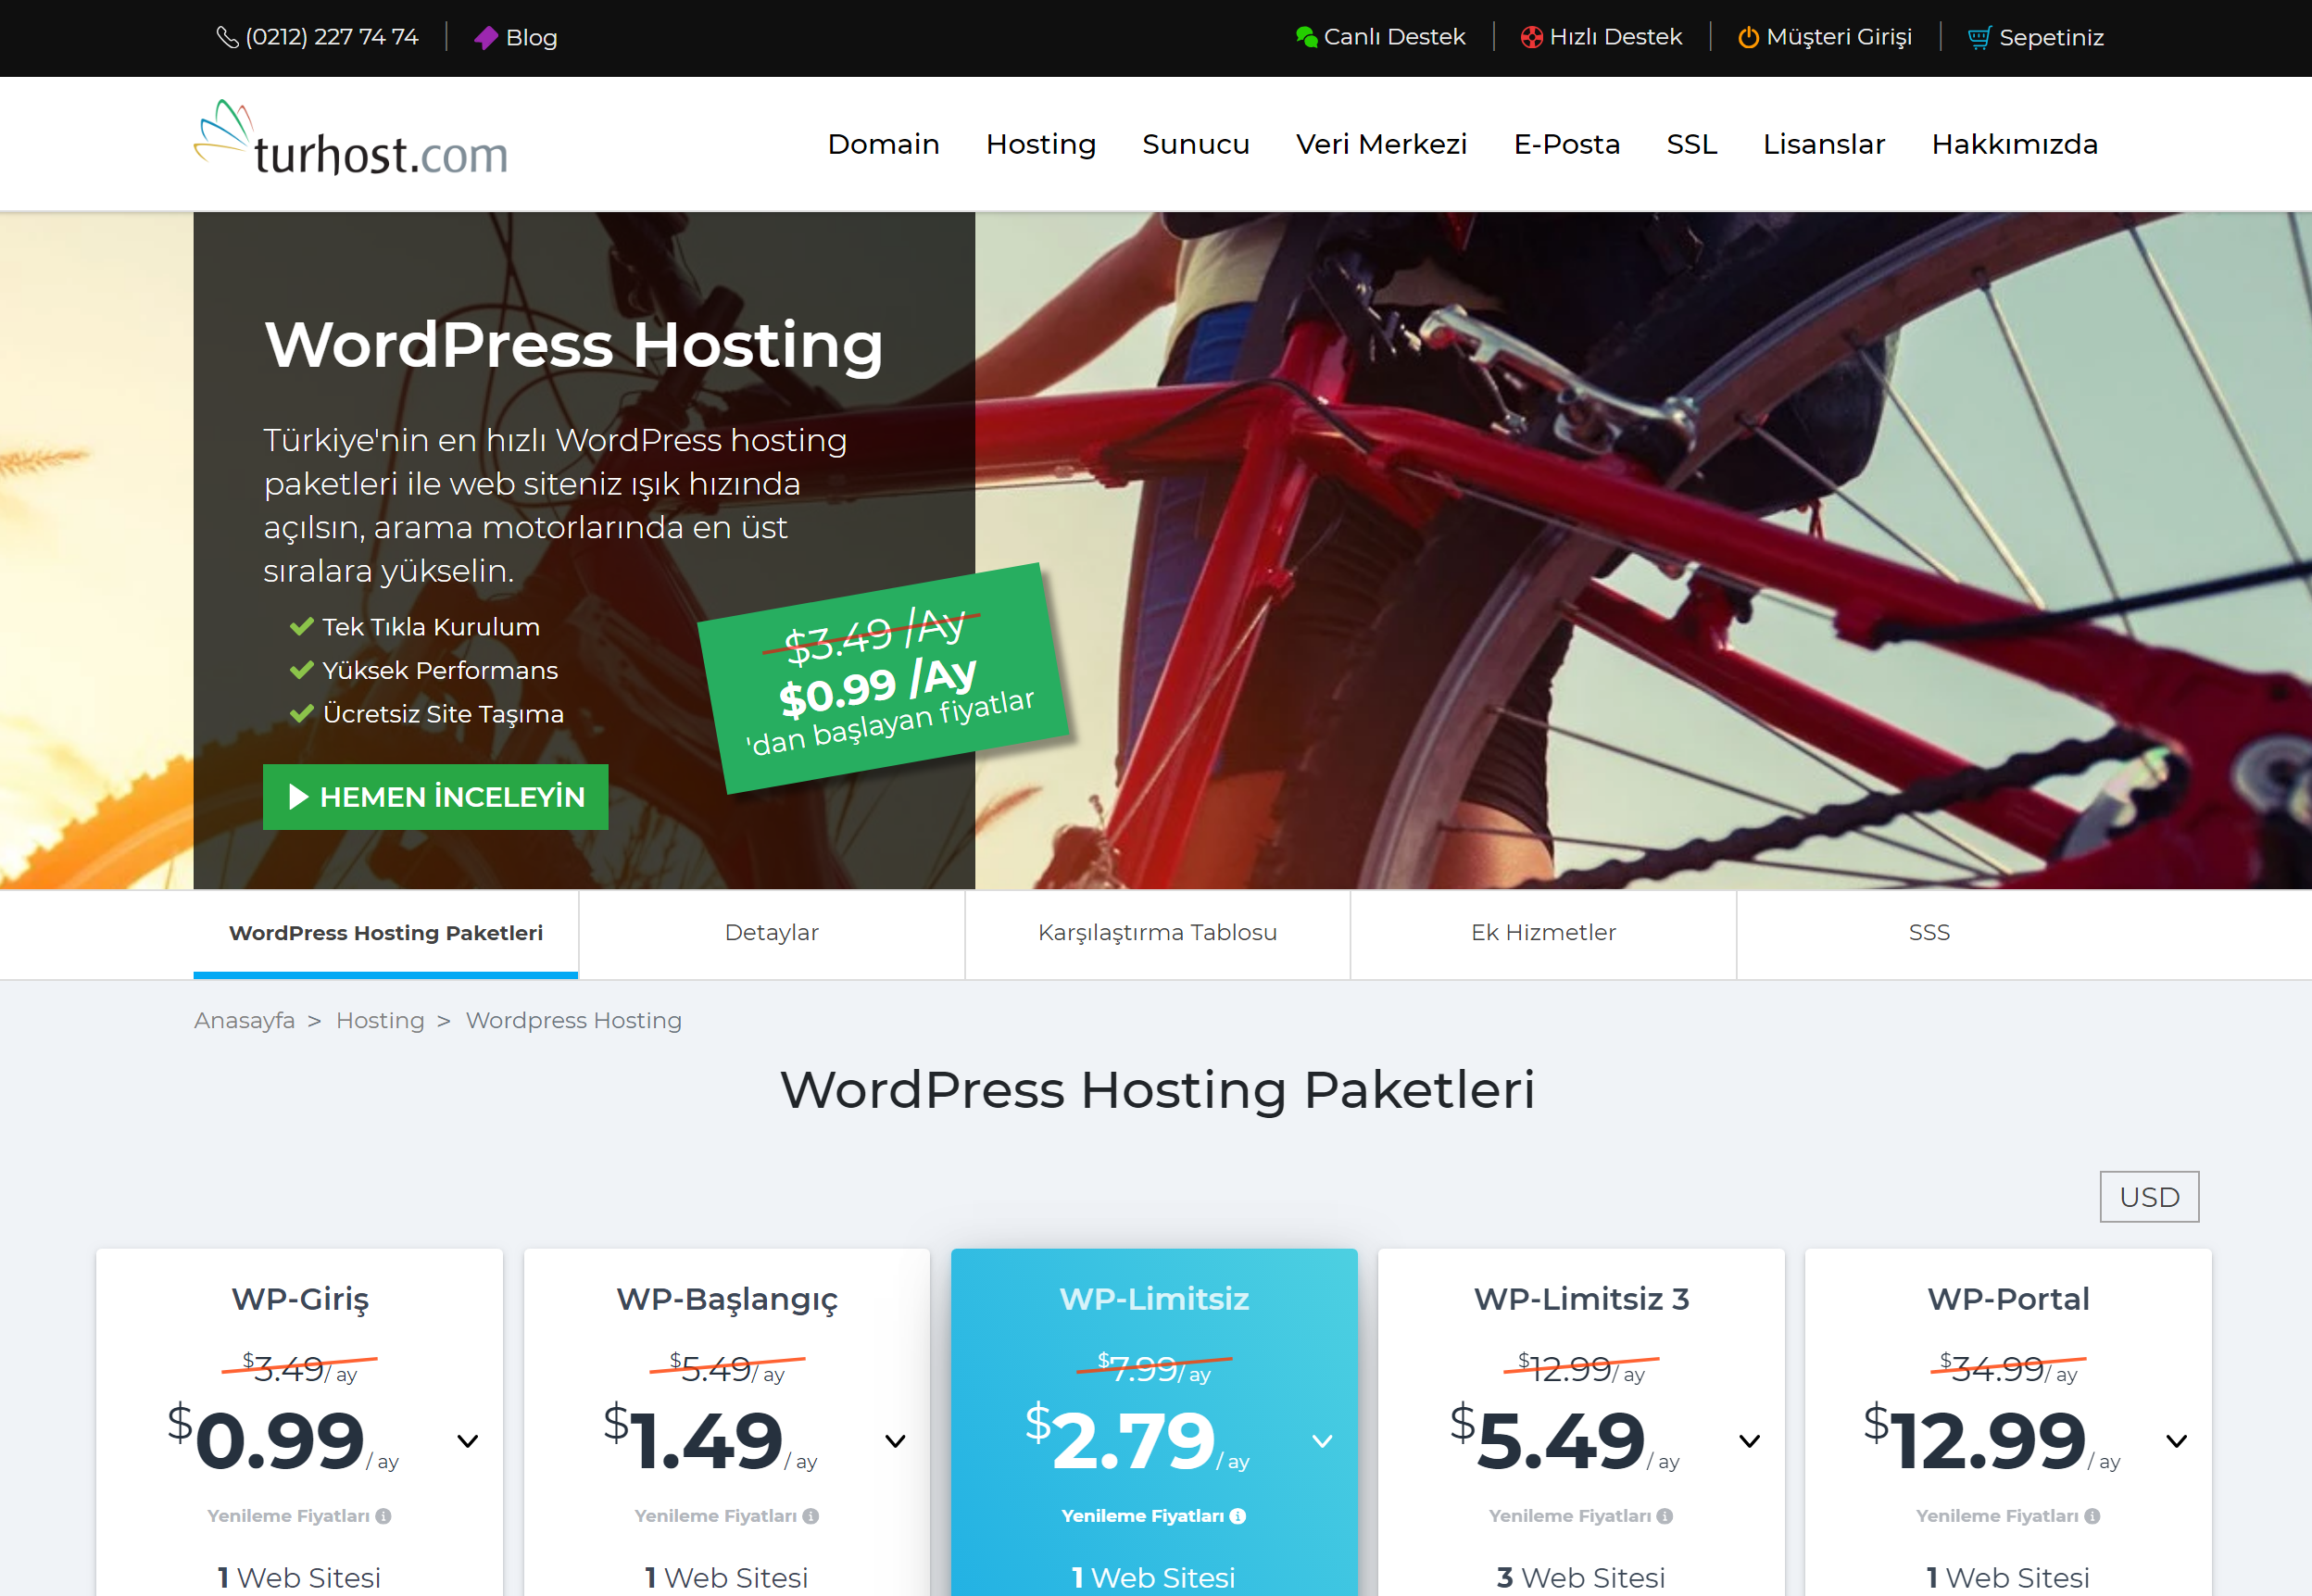Switch to the Karşılaştırma Tablosu tab
This screenshot has width=2312, height=1596.
click(1158, 932)
